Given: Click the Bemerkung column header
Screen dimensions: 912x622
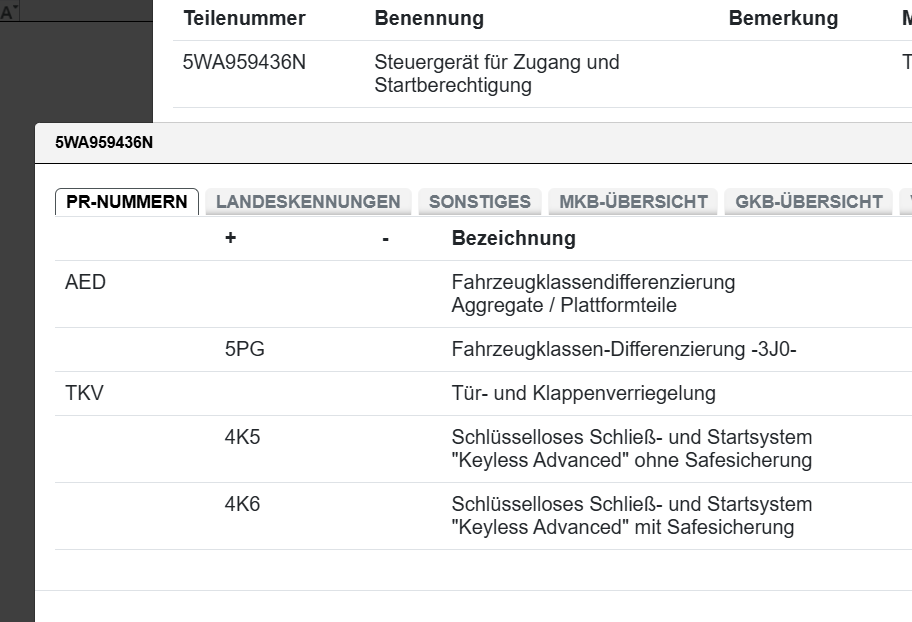Looking at the screenshot, I should (x=783, y=18).
